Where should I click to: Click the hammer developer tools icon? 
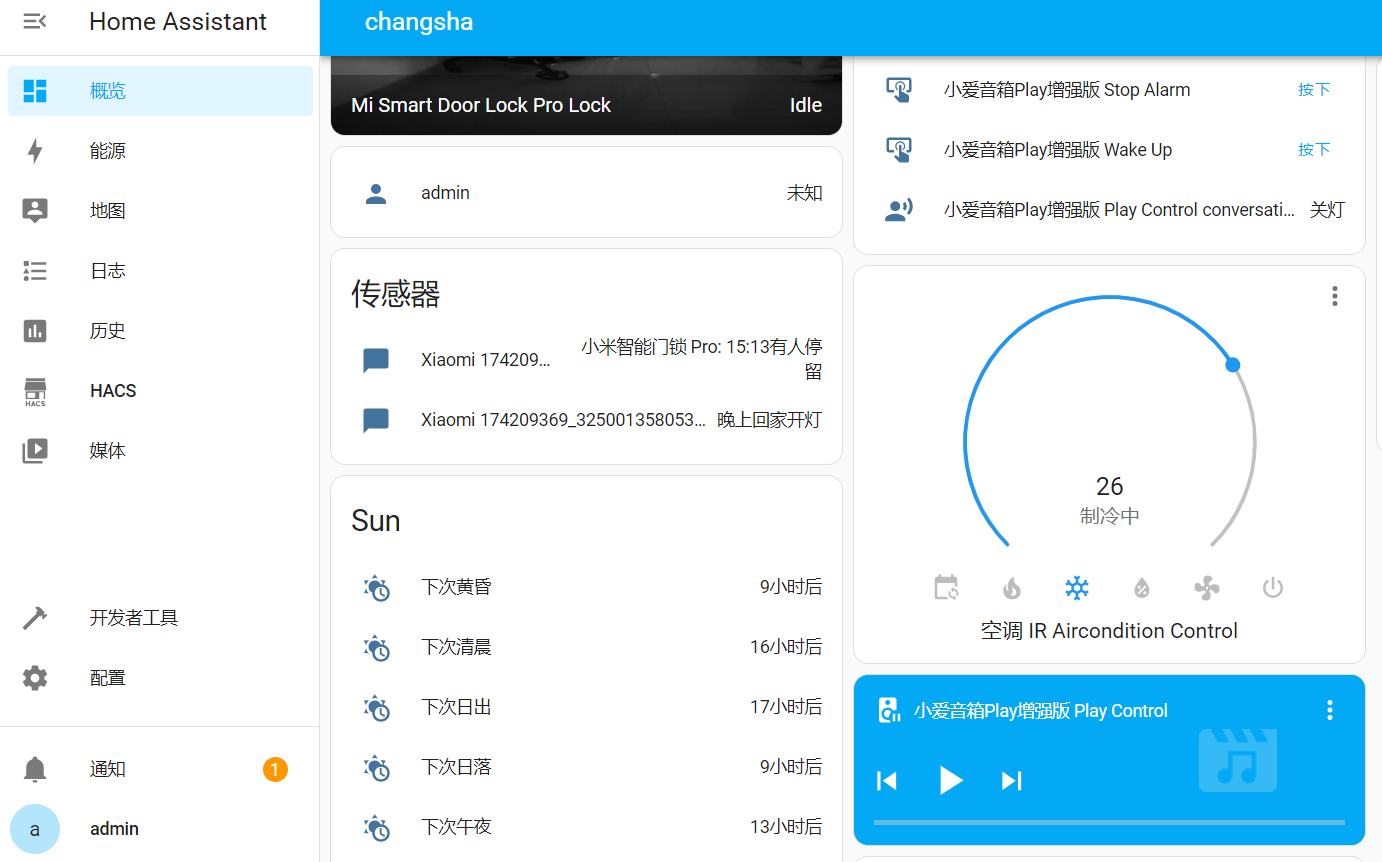(x=35, y=618)
